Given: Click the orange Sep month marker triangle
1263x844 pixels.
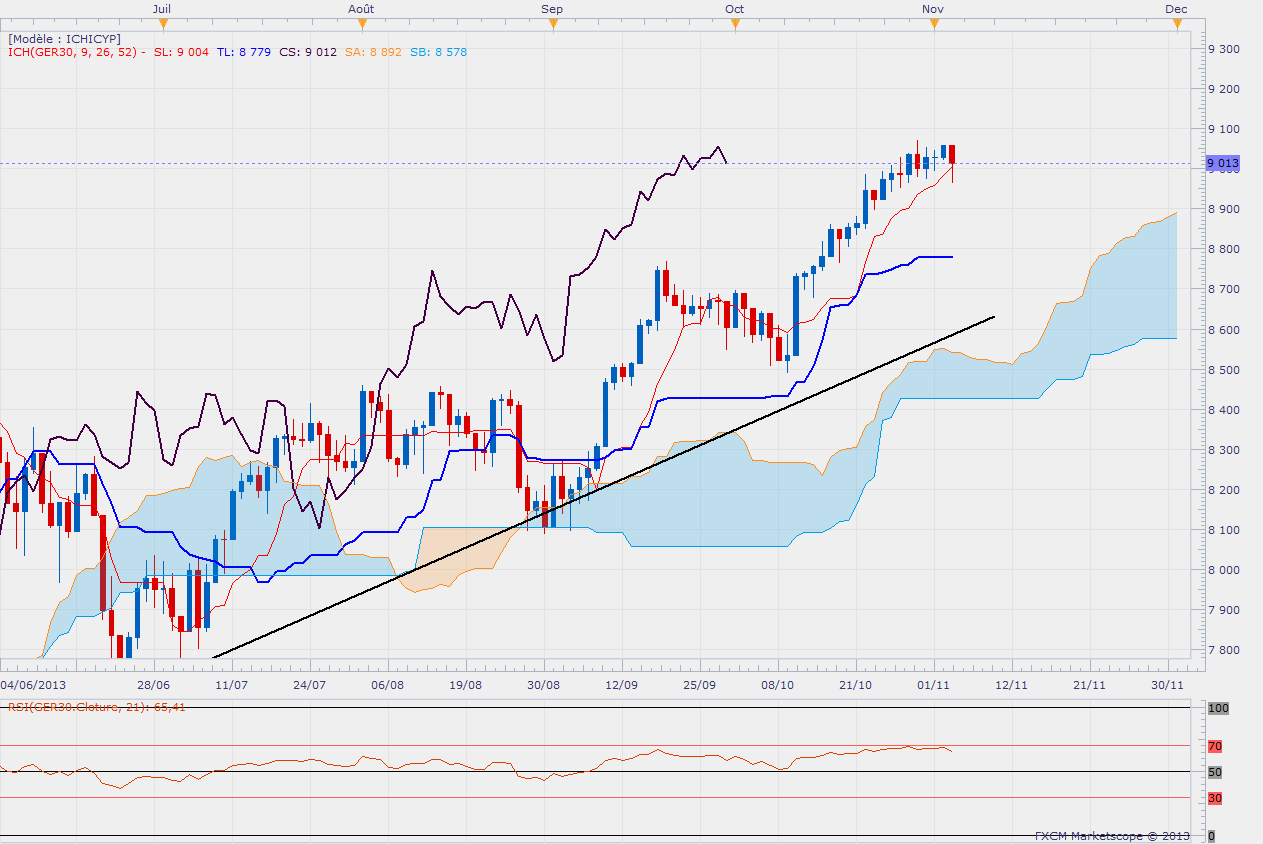Looking at the screenshot, I should 552,24.
